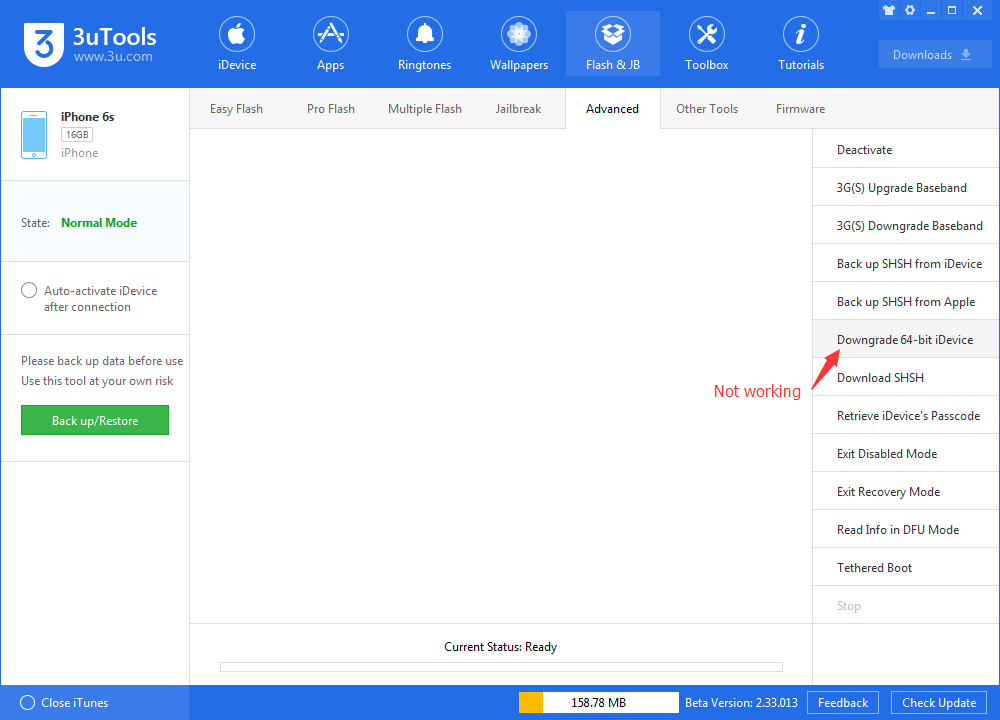1000x720 pixels.
Task: Click the Check Update button
Action: (939, 703)
